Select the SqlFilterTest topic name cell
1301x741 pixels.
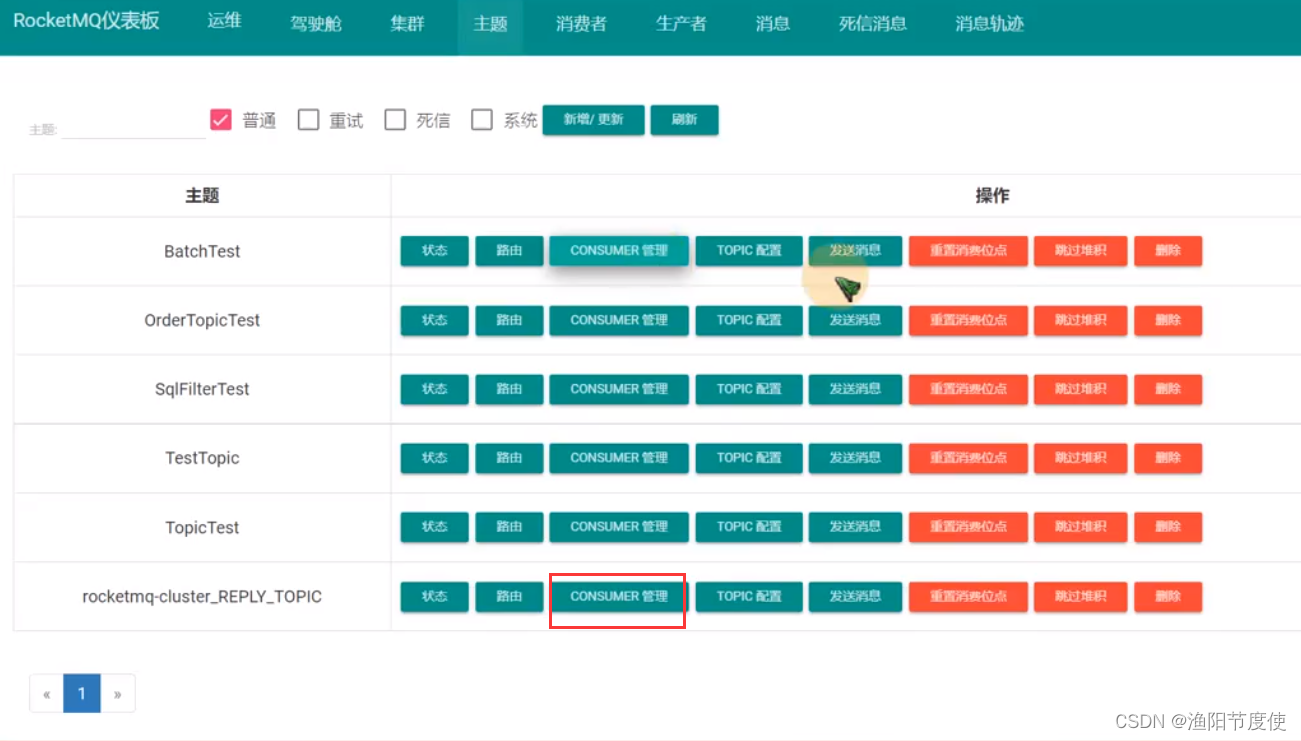202,389
